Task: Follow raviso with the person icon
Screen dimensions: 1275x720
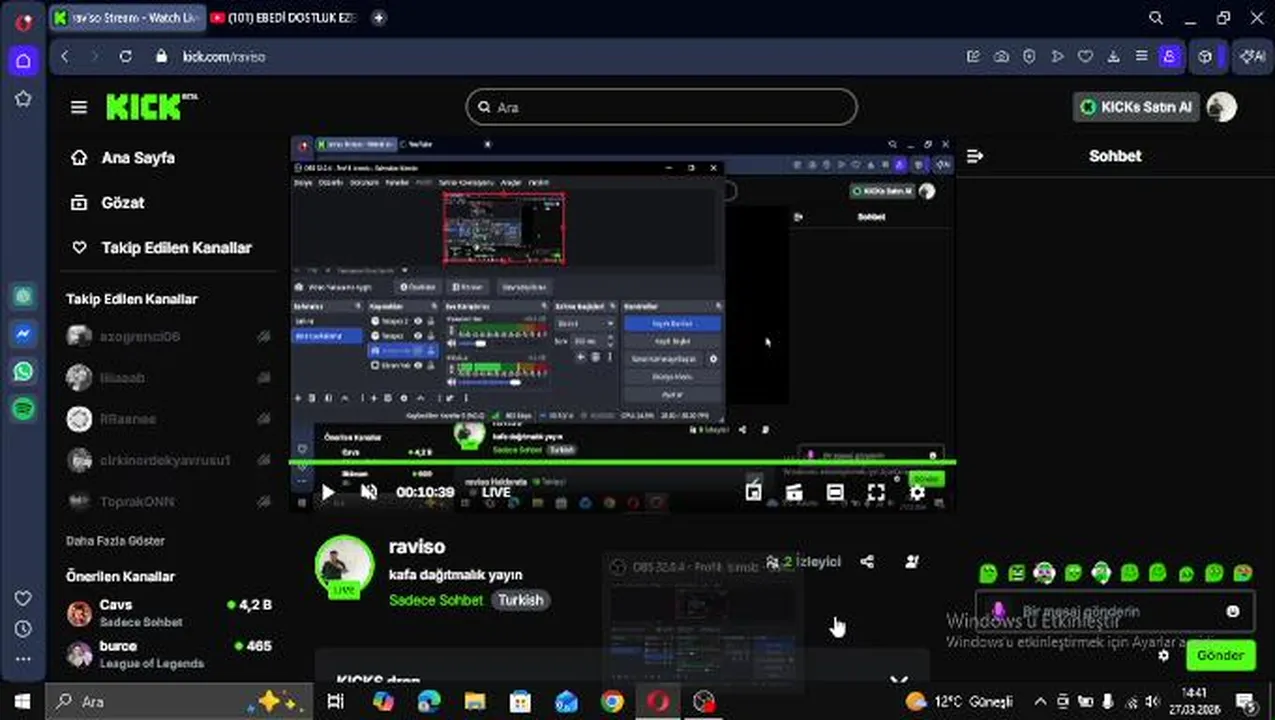Action: point(912,562)
